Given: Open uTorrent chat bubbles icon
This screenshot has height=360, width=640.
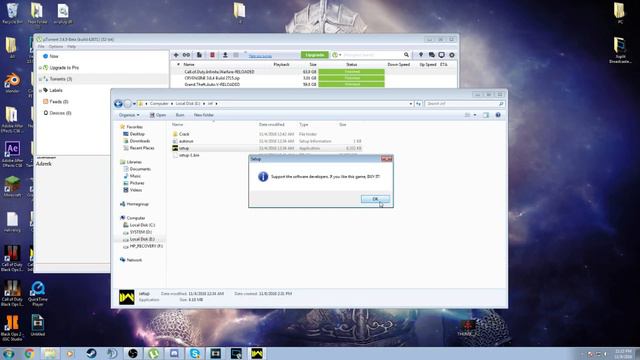Looking at the screenshot, I should (x=431, y=55).
